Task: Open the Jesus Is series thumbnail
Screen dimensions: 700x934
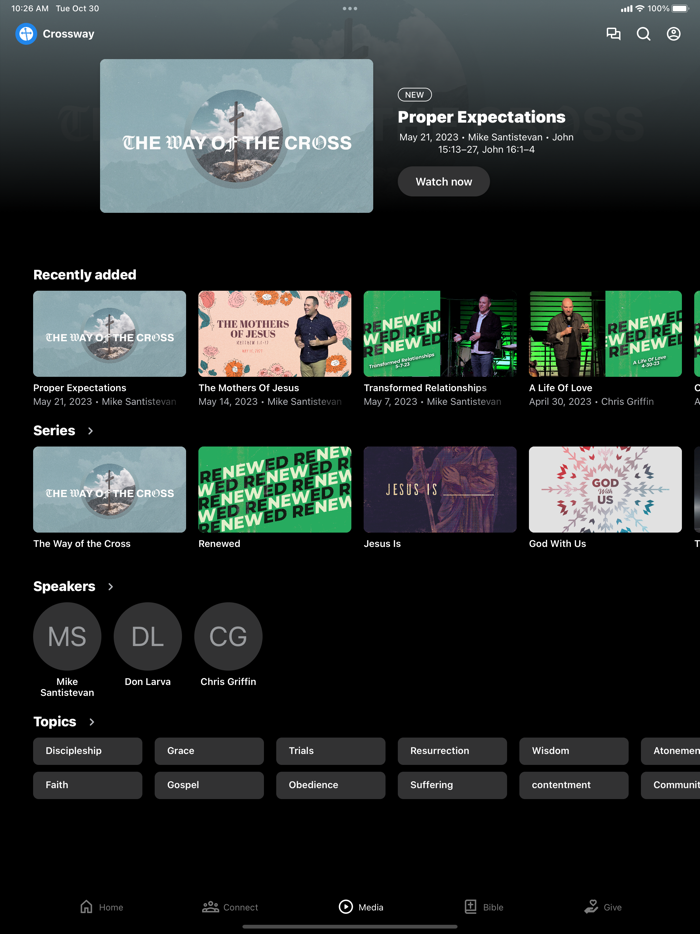Action: point(440,490)
